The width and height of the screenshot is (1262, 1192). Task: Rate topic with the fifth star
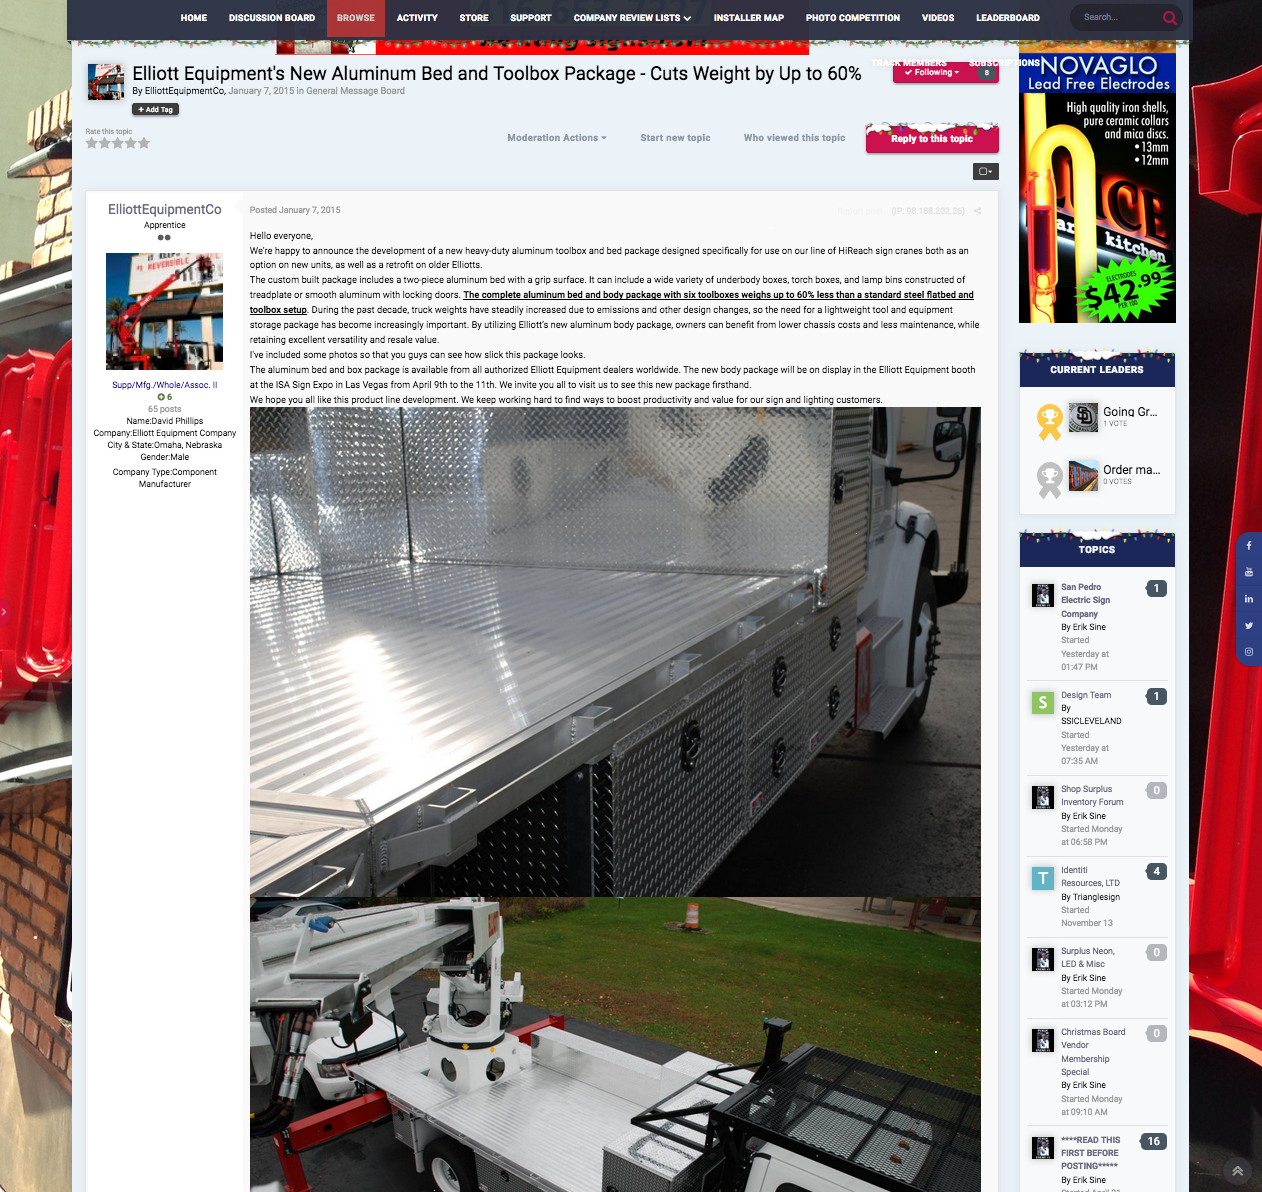pos(144,143)
